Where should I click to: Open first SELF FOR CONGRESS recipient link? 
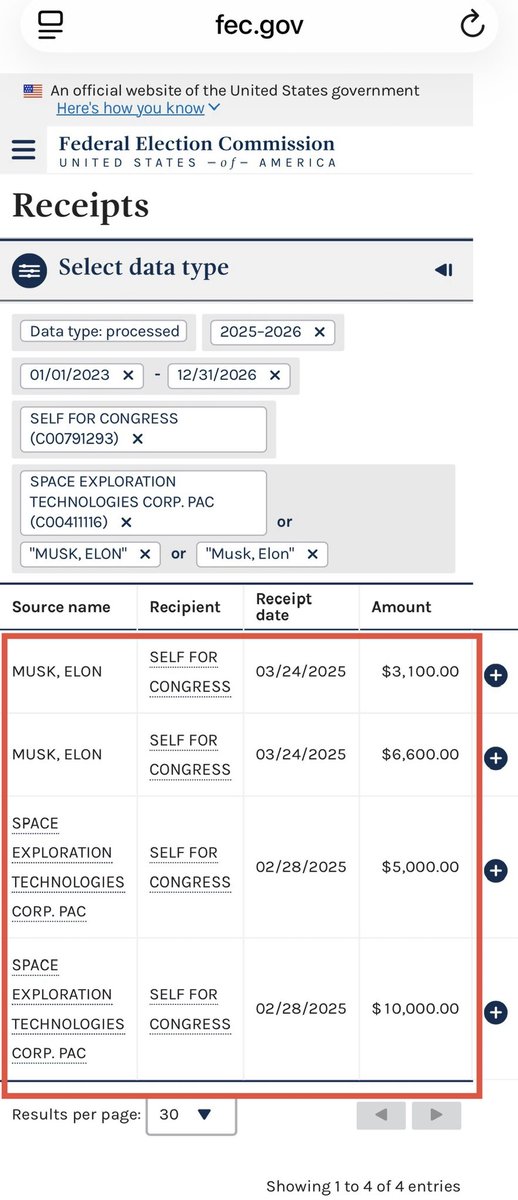point(190,672)
